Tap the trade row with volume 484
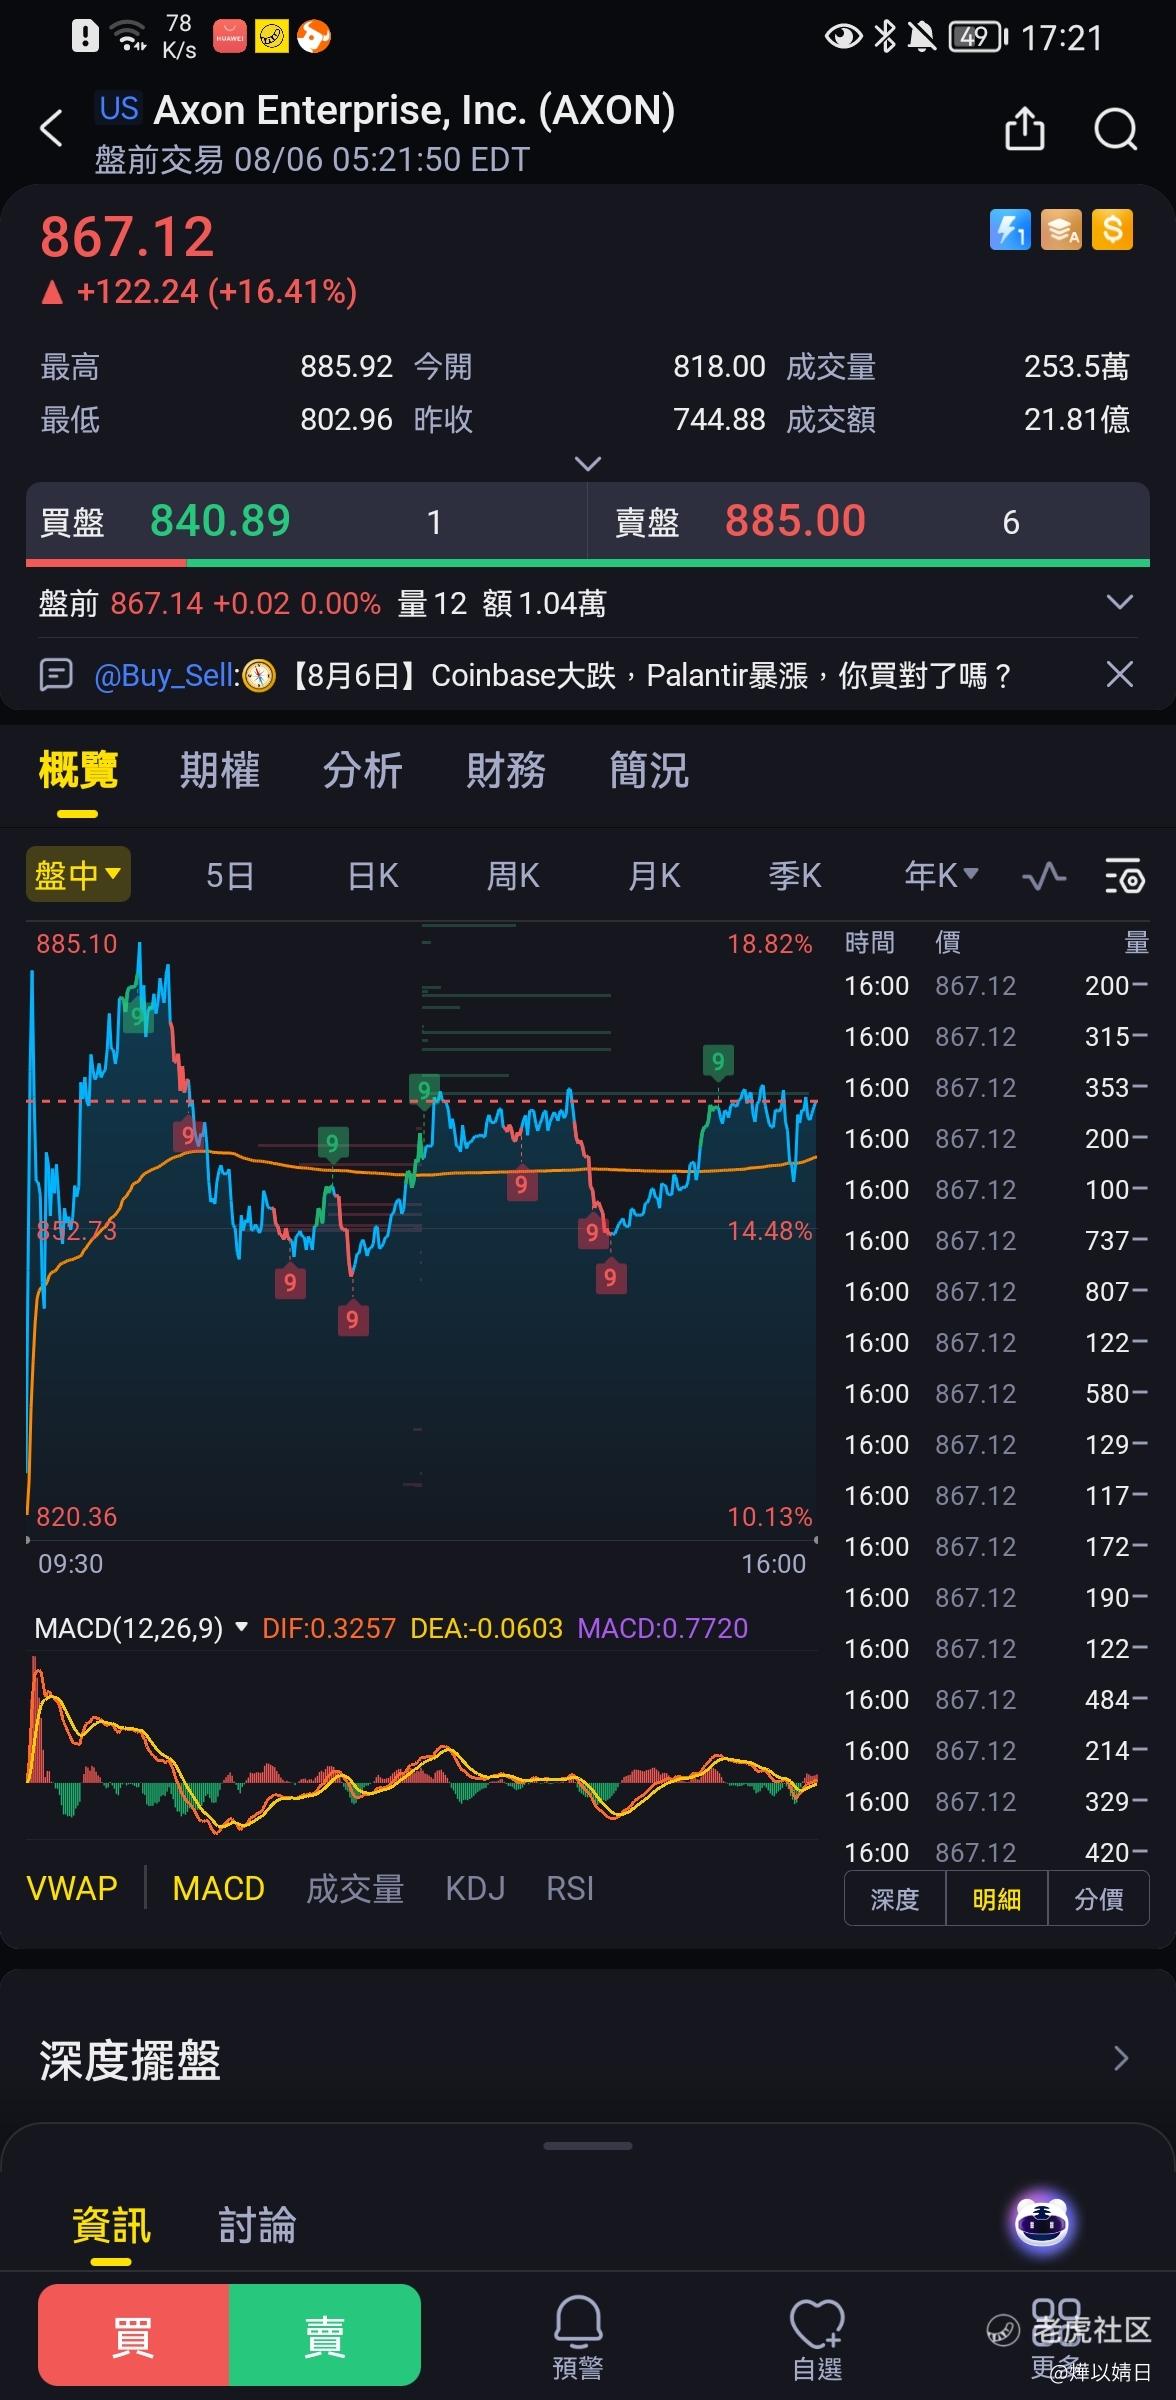This screenshot has width=1176, height=2400. 997,1699
